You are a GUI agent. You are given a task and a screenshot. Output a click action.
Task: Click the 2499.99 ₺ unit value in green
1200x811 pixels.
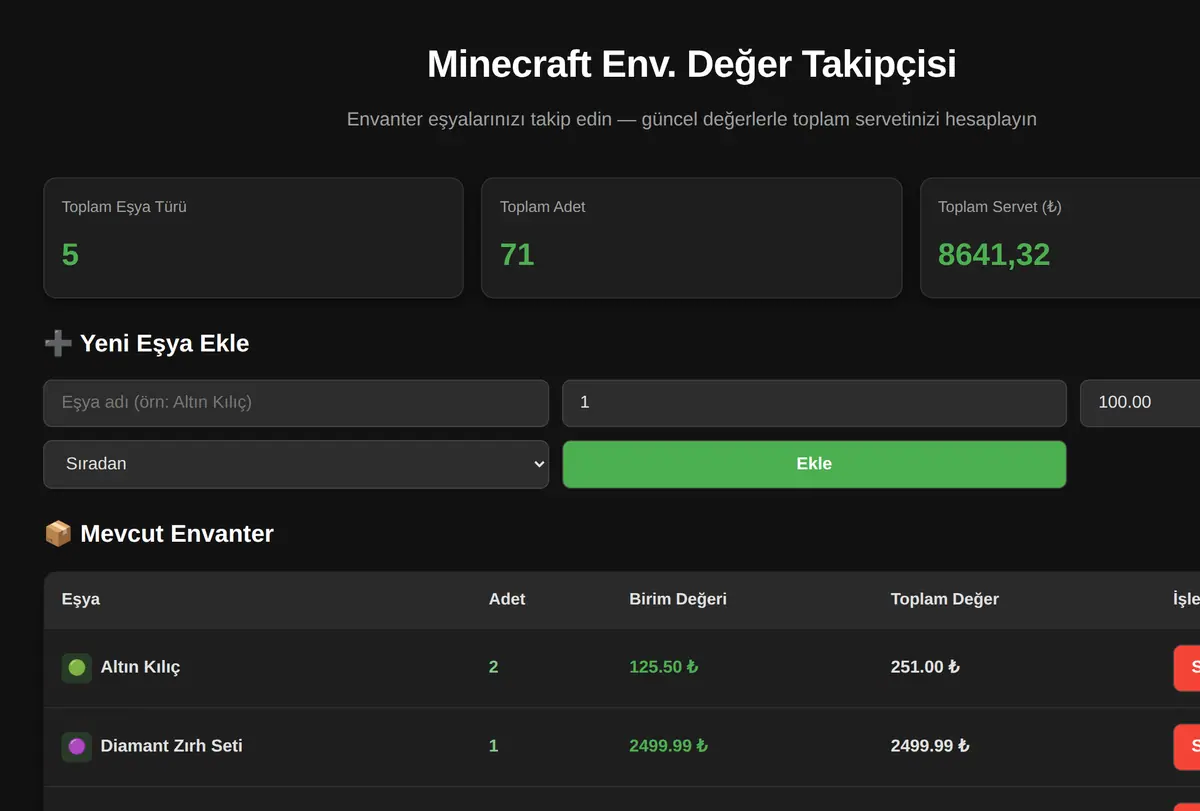click(668, 746)
